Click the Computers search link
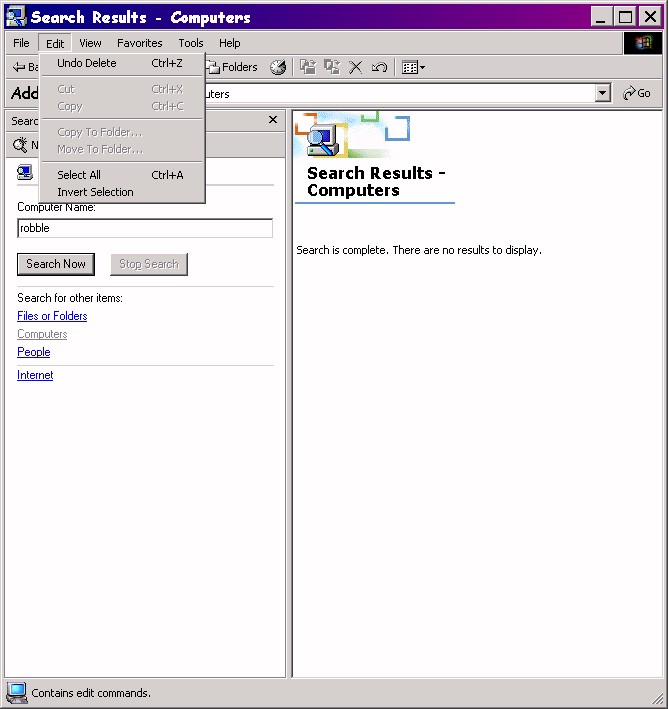 pos(42,334)
